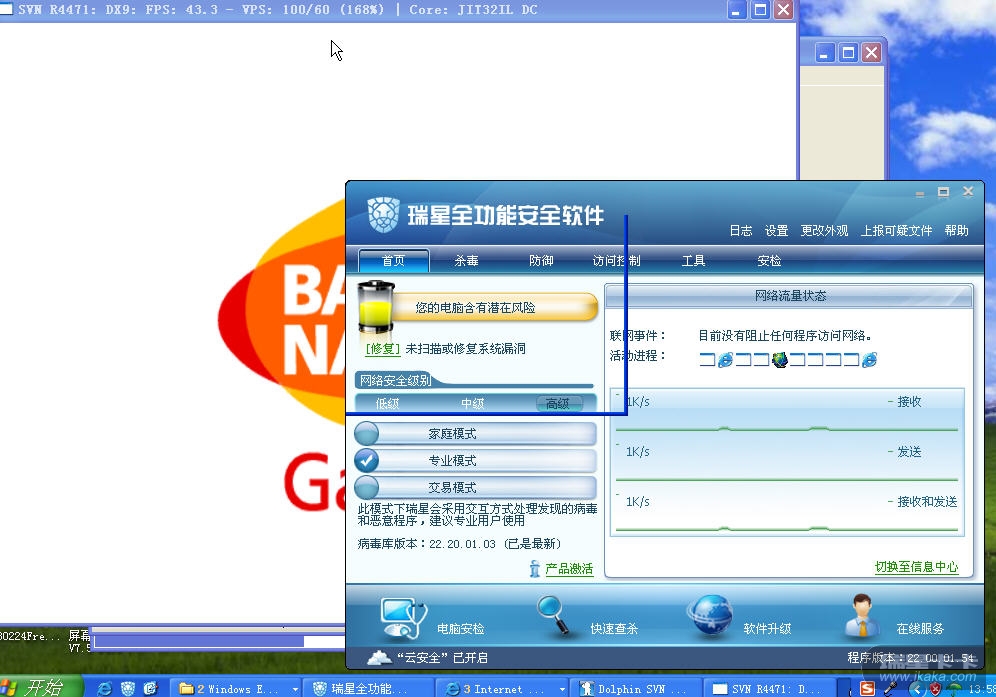Click the [修复] repair link
This screenshot has width=996, height=697.
coord(382,349)
